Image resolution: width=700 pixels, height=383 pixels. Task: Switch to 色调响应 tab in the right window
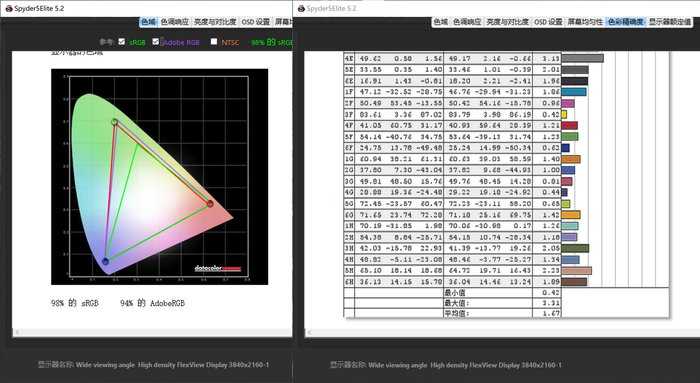[x=467, y=22]
